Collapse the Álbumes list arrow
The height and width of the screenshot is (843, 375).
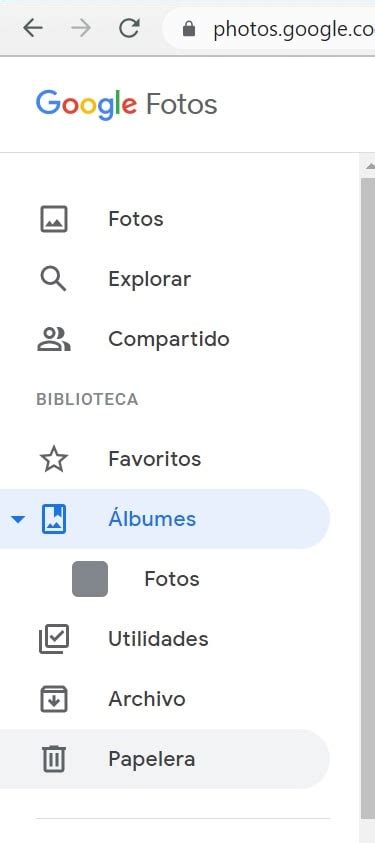pyautogui.click(x=18, y=519)
